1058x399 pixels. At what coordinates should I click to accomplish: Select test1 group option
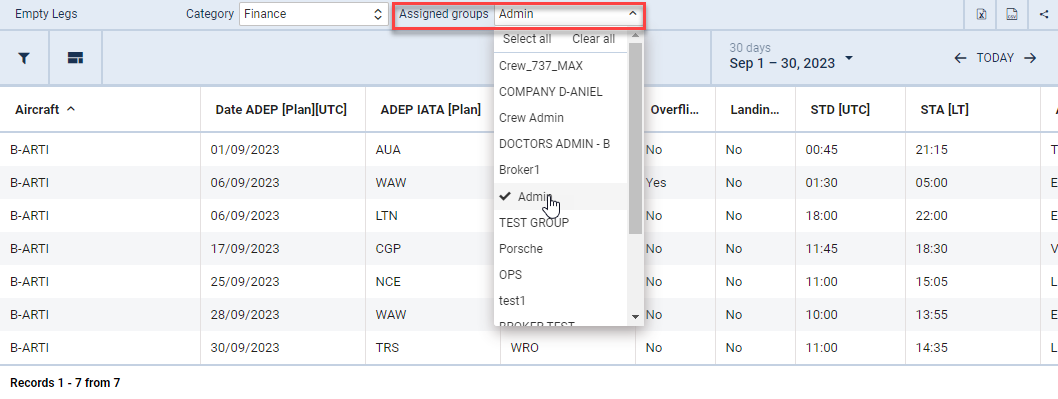pos(561,300)
